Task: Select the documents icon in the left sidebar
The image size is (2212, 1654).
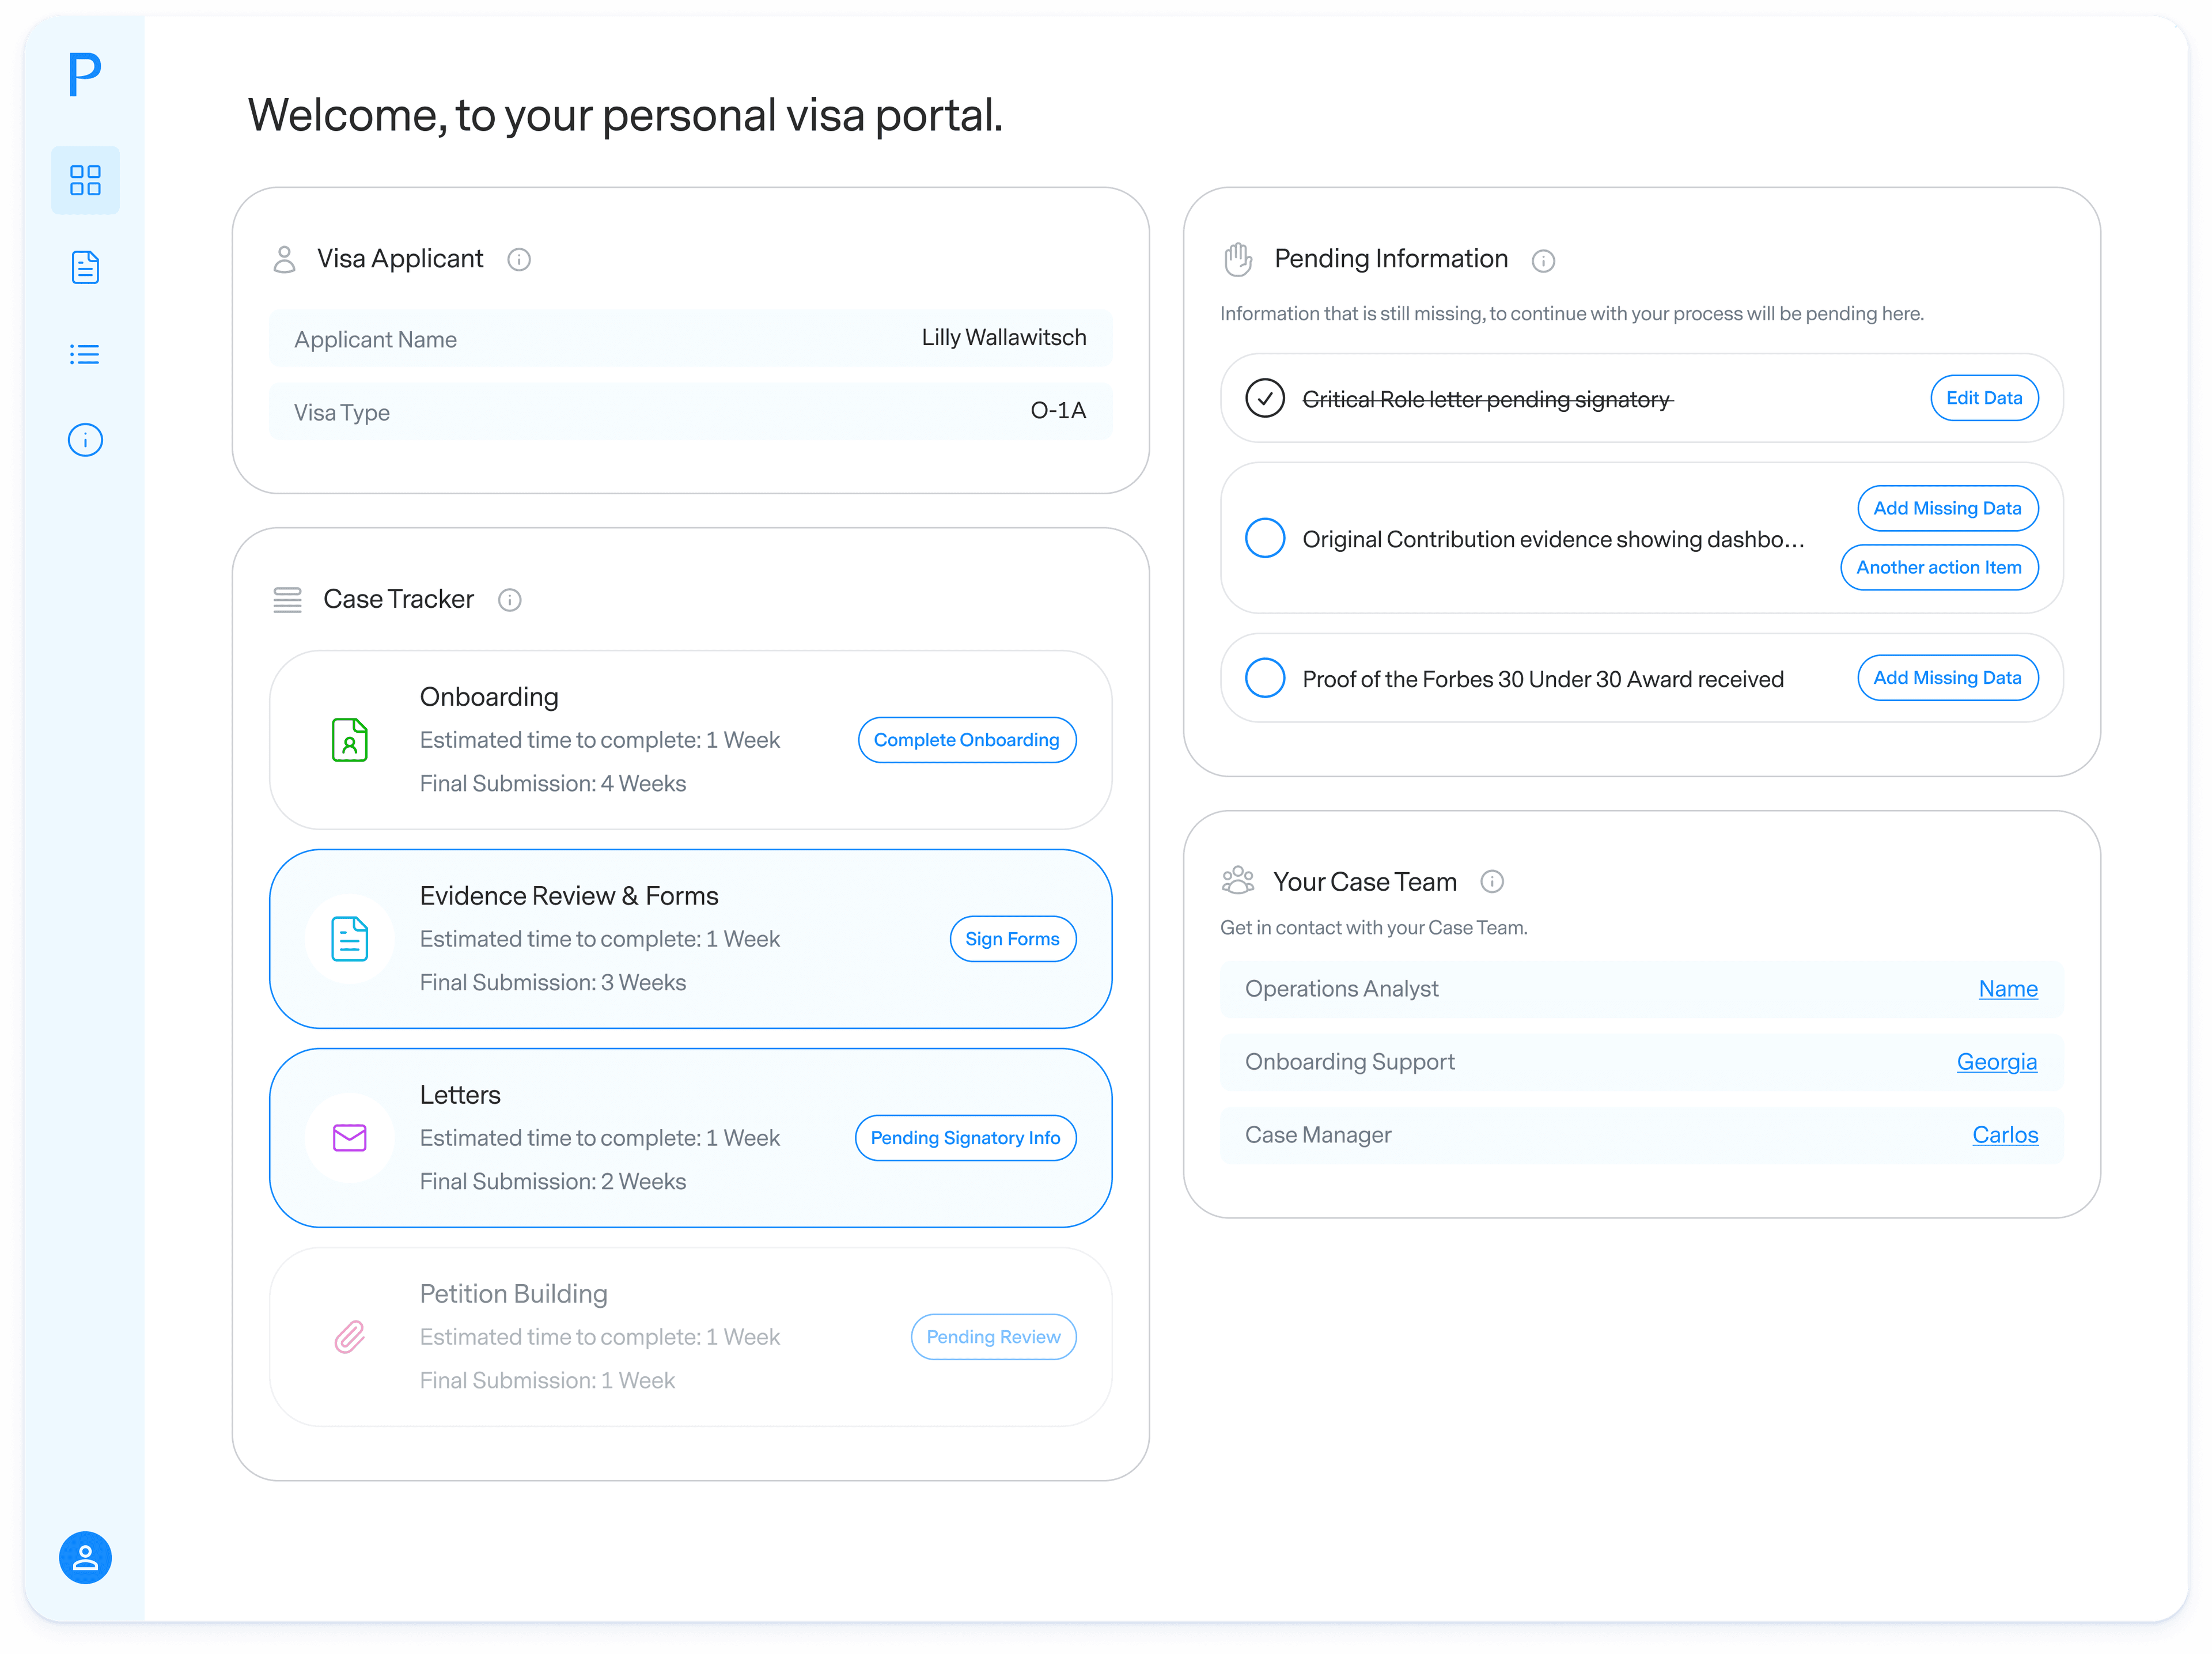Action: tap(85, 267)
